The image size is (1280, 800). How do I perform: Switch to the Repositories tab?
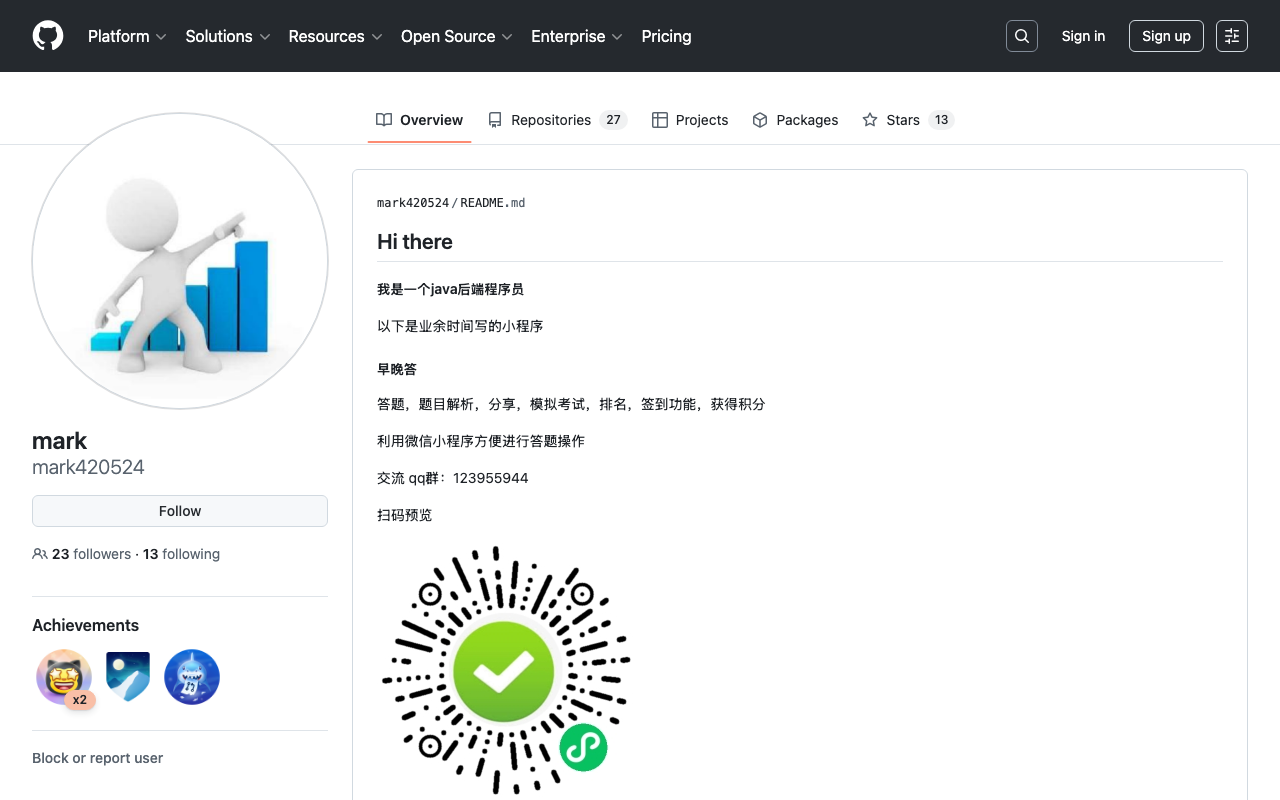557,120
